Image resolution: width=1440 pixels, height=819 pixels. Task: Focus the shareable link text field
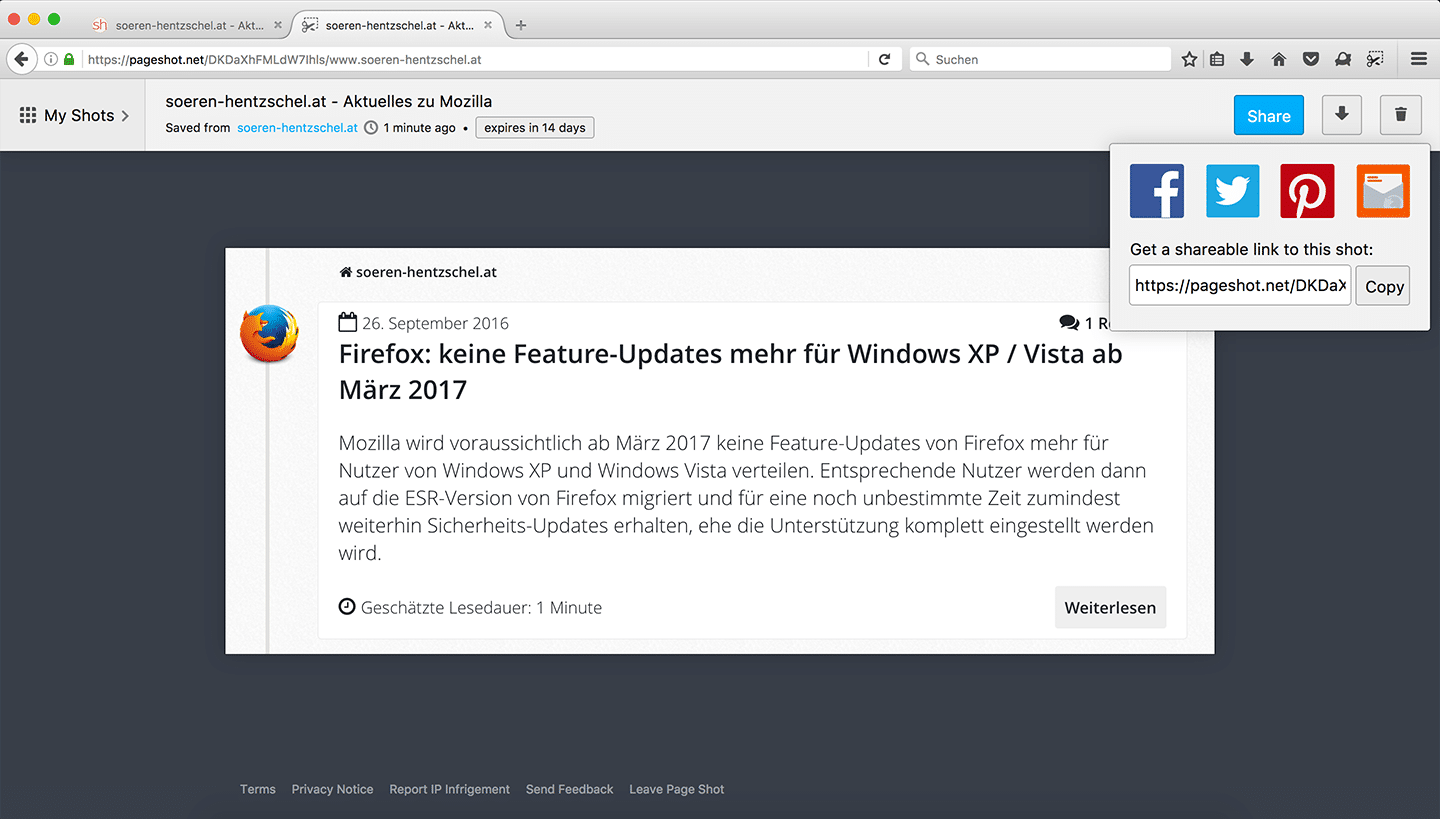click(x=1240, y=285)
